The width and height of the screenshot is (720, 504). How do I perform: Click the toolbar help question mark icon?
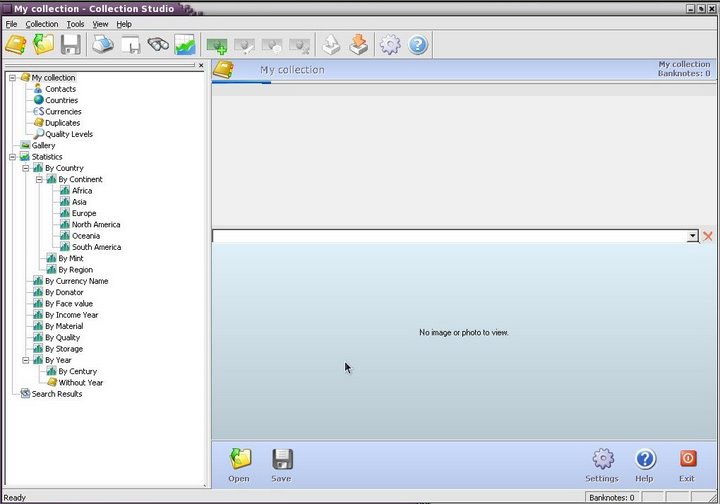tap(418, 45)
